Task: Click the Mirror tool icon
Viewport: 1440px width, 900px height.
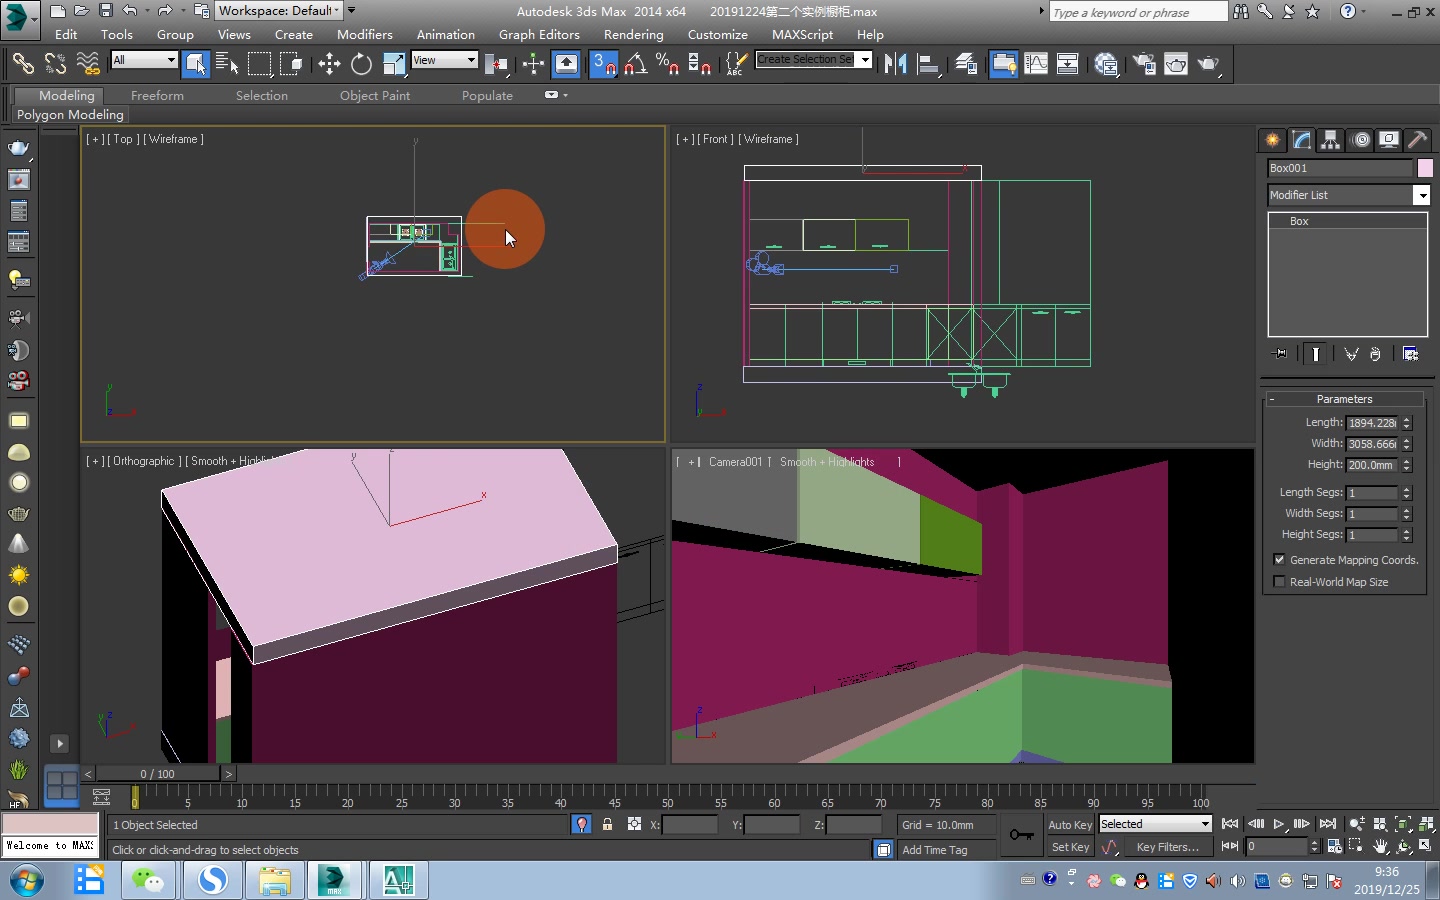Action: click(895, 65)
